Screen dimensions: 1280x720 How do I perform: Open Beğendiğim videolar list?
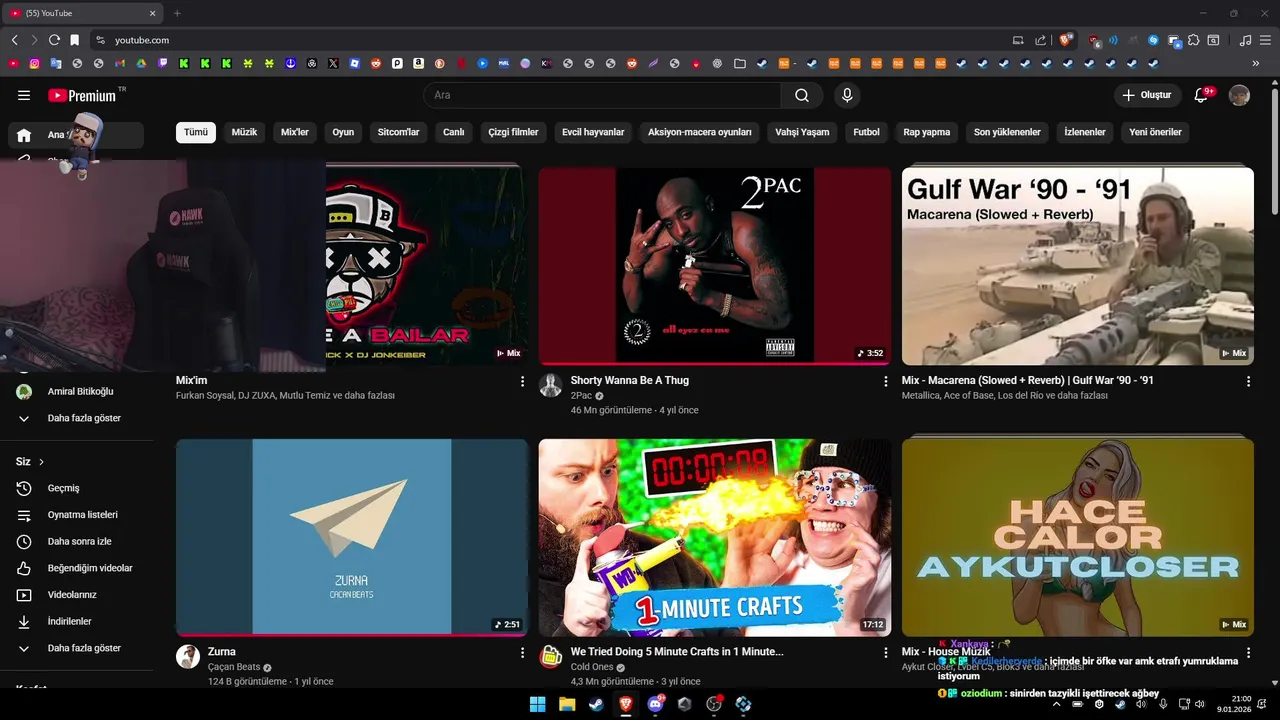pyautogui.click(x=77, y=568)
